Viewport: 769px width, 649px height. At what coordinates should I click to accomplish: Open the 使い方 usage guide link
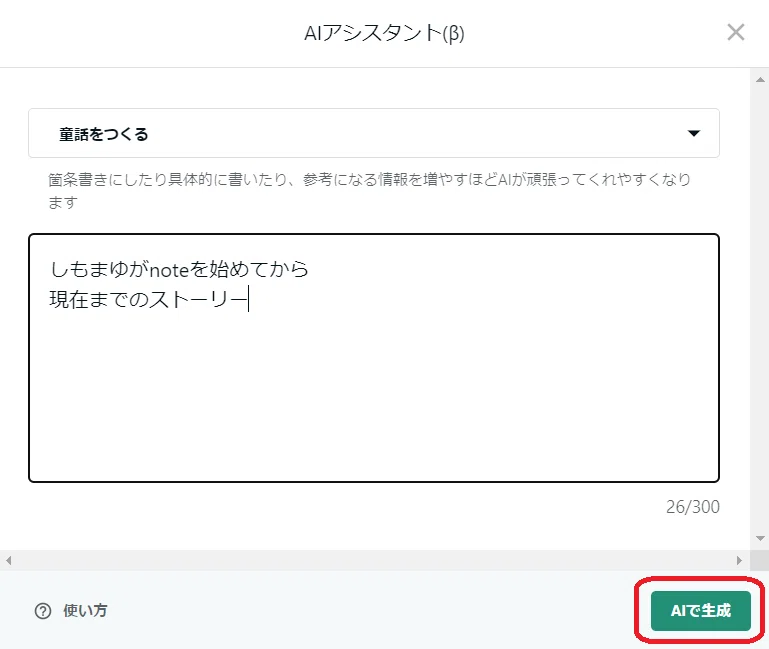[85, 611]
